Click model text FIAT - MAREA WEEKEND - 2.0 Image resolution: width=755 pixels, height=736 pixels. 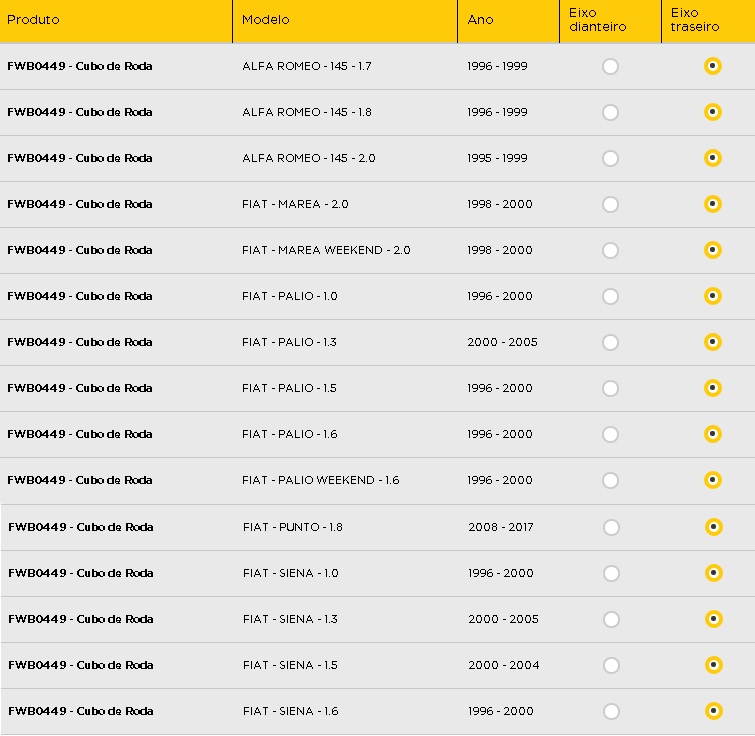(x=326, y=250)
